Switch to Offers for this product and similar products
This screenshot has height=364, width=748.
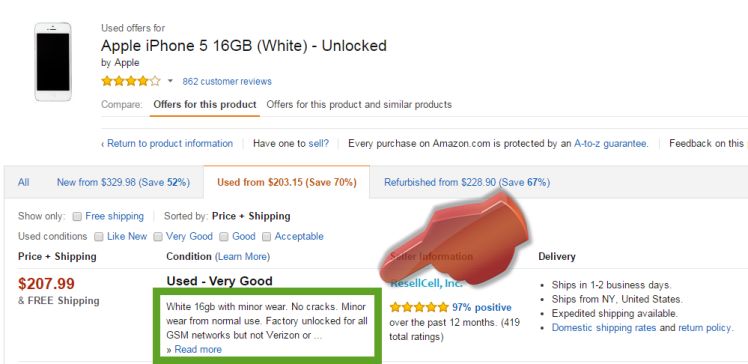coord(359,104)
